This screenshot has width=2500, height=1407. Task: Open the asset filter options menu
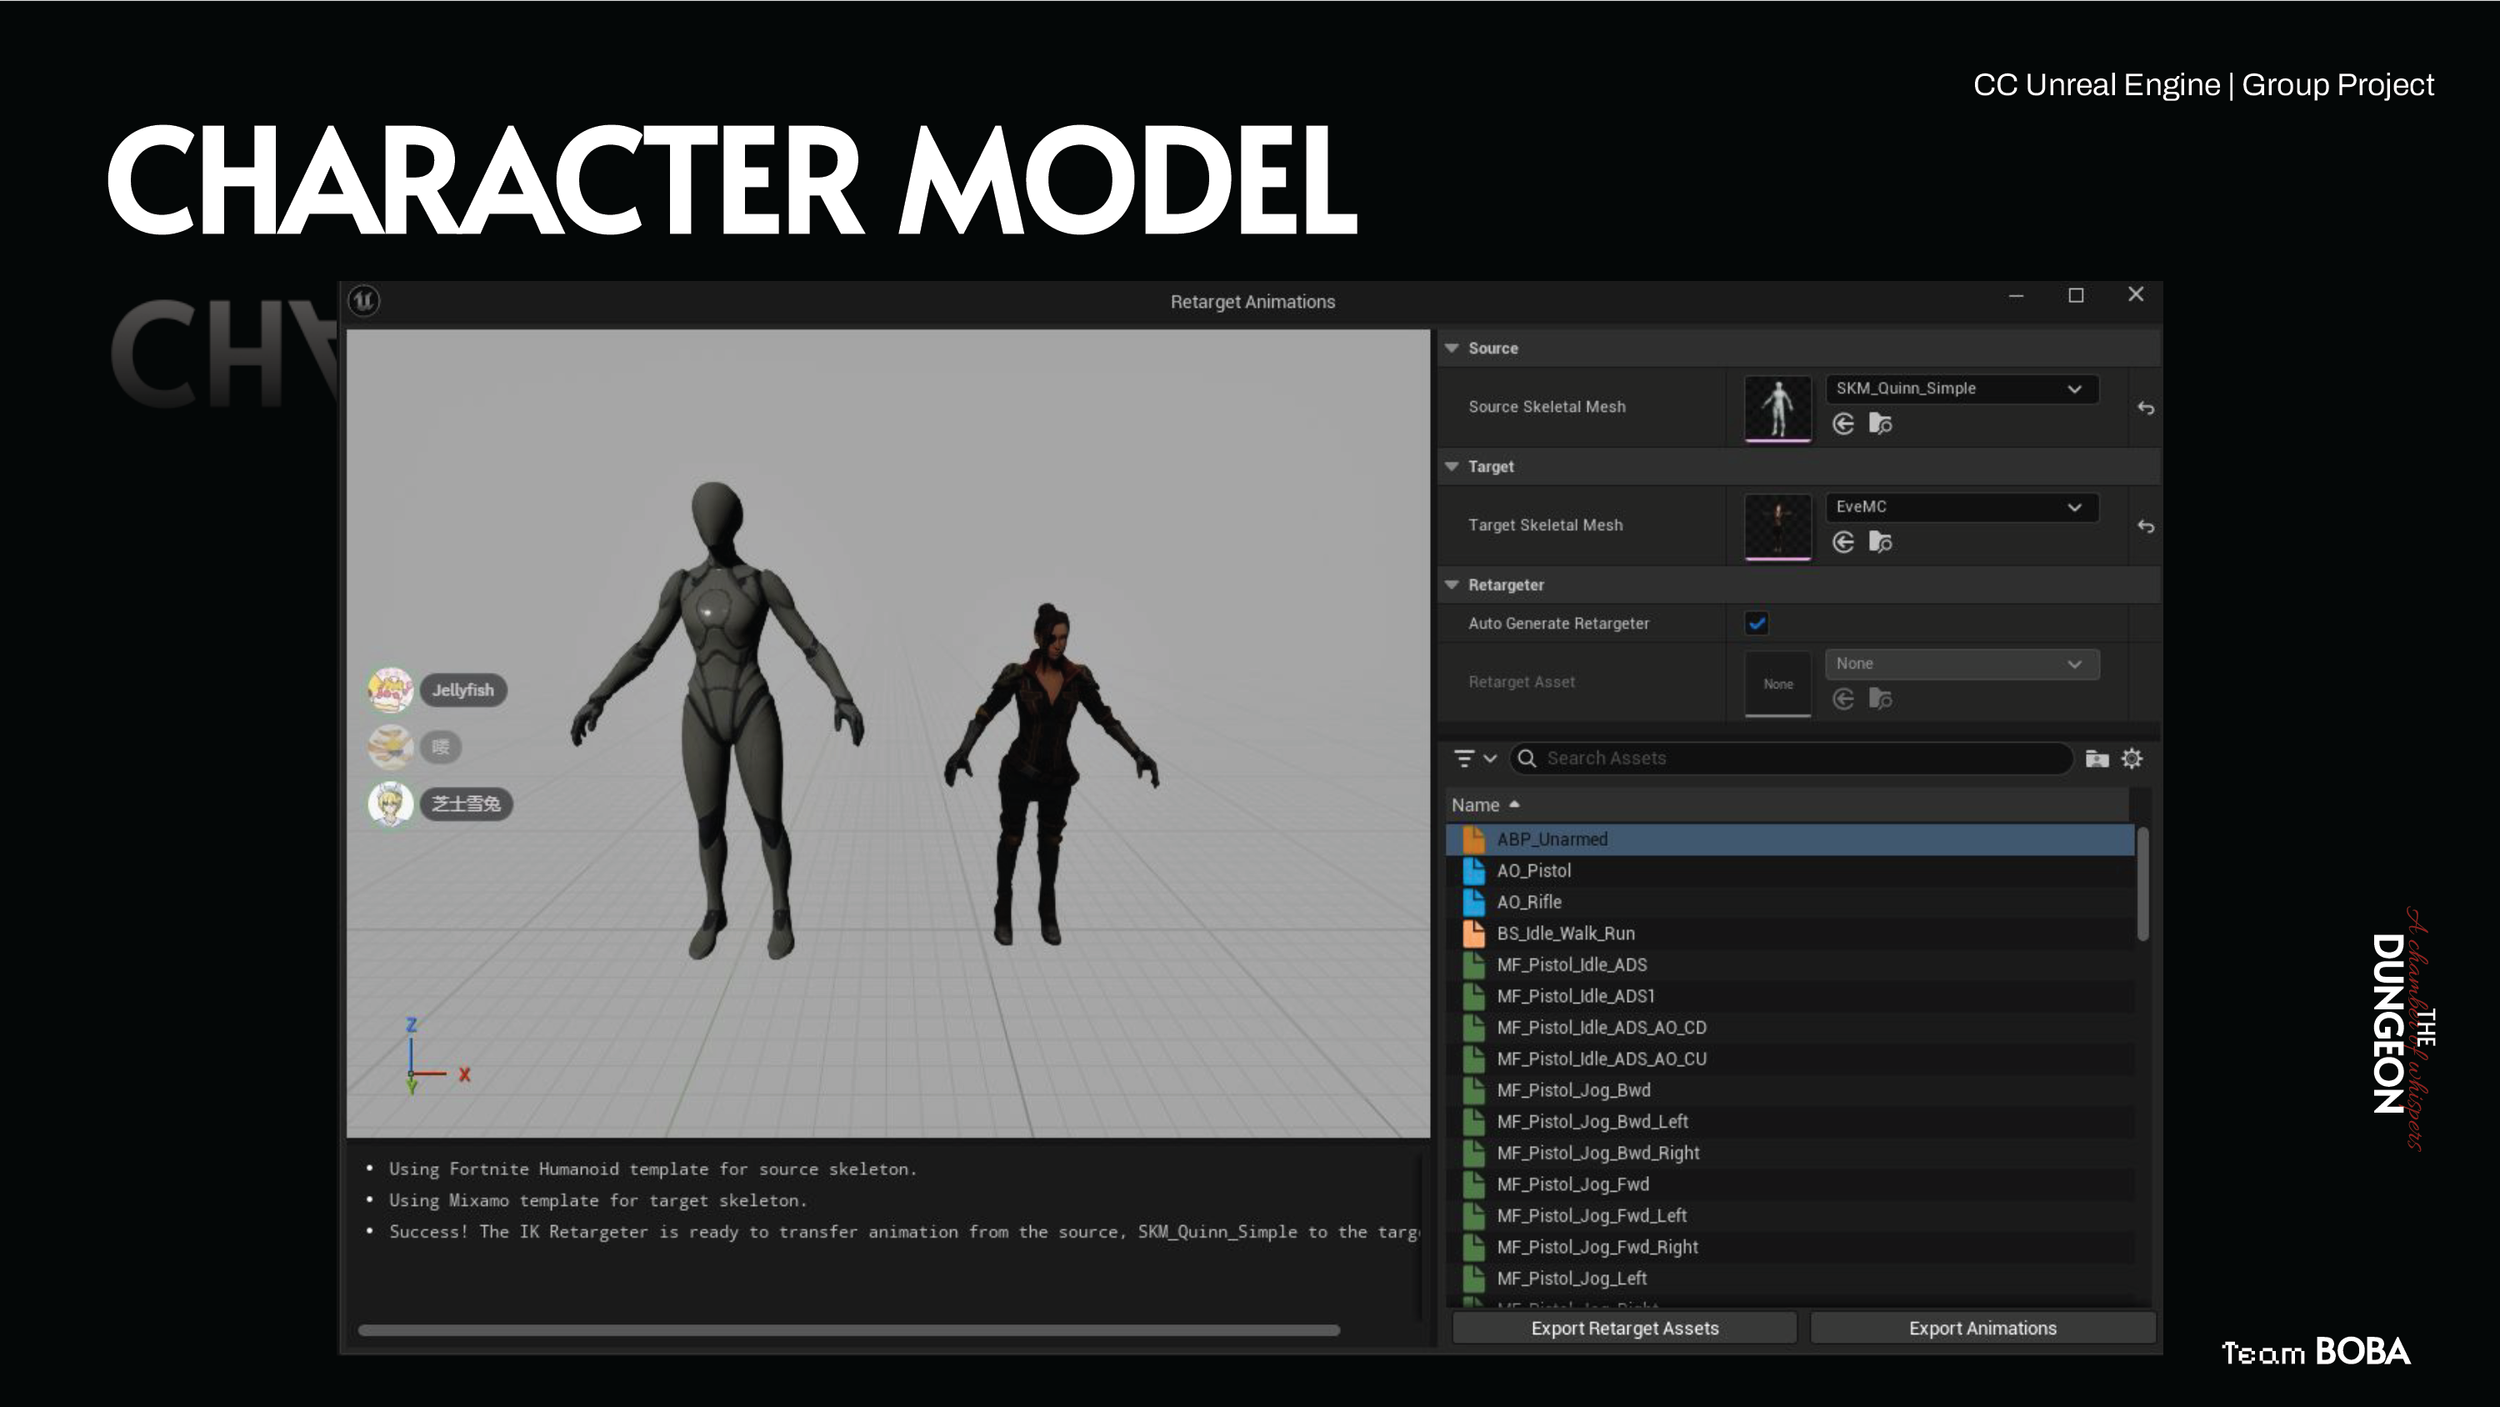pos(1474,759)
